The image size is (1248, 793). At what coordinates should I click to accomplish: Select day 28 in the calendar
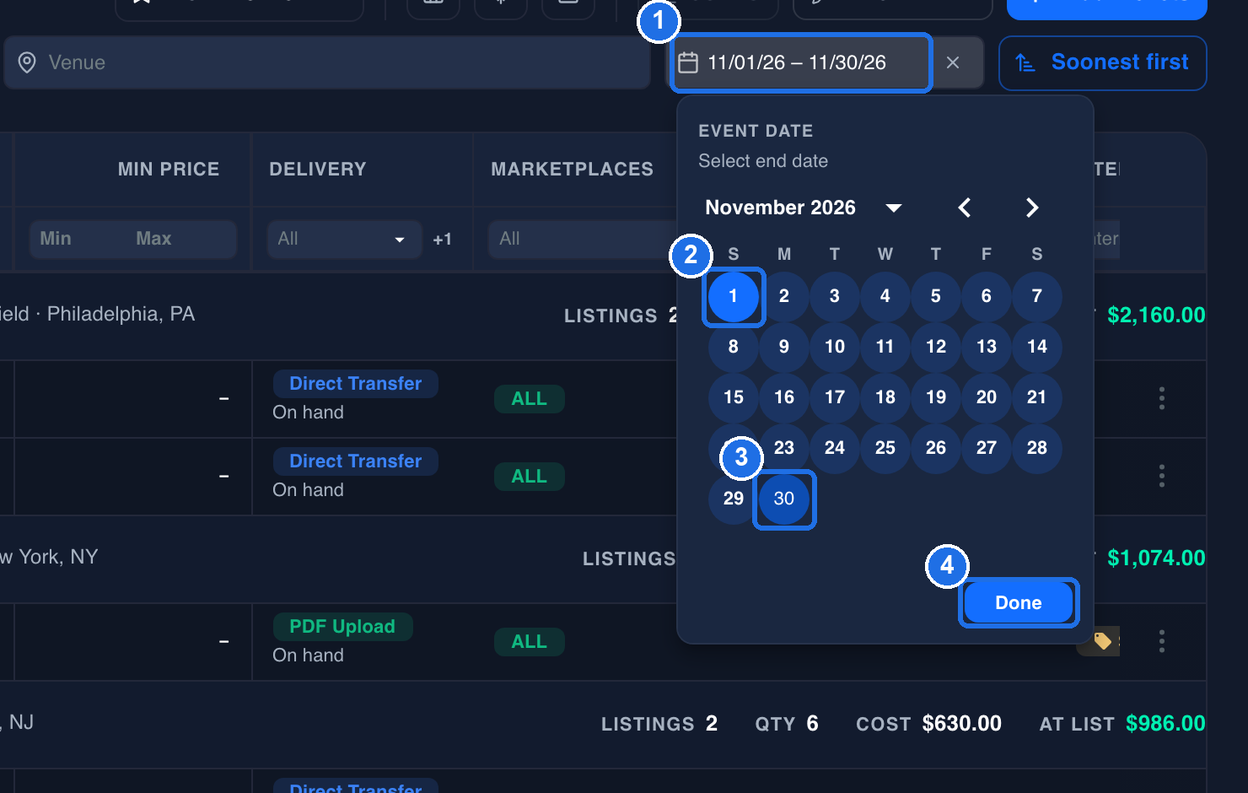click(x=1037, y=448)
